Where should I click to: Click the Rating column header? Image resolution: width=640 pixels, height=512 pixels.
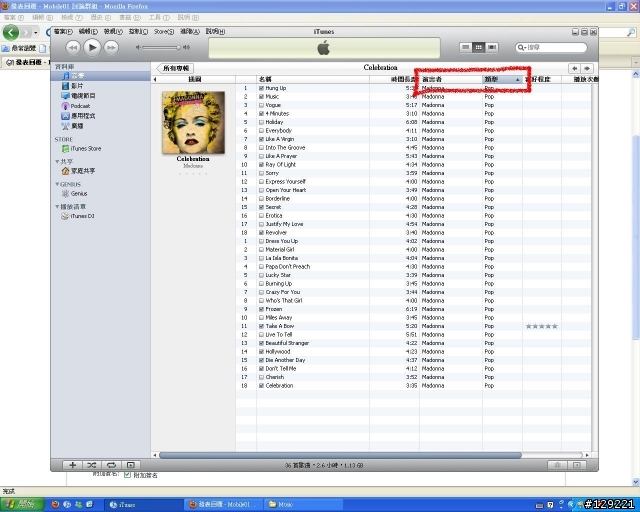click(542, 79)
